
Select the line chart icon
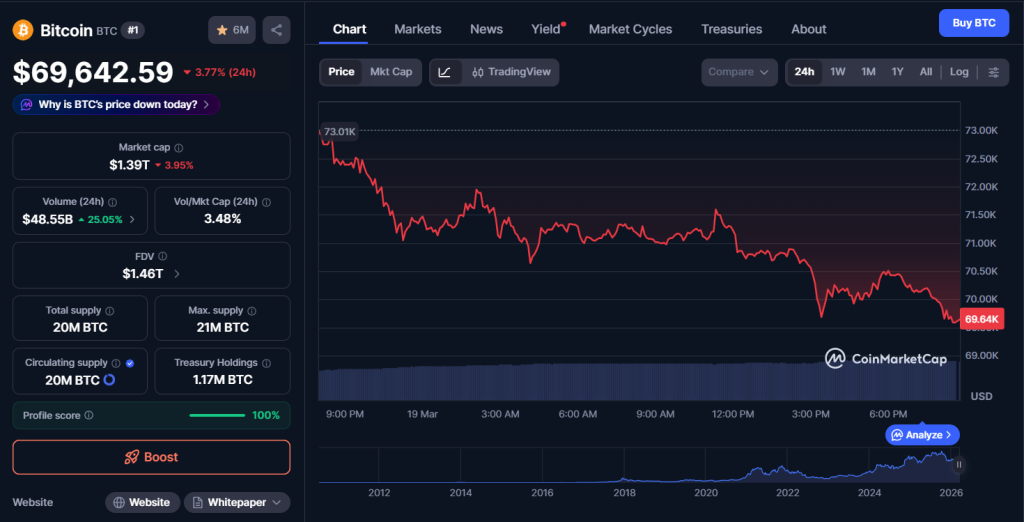[445, 72]
